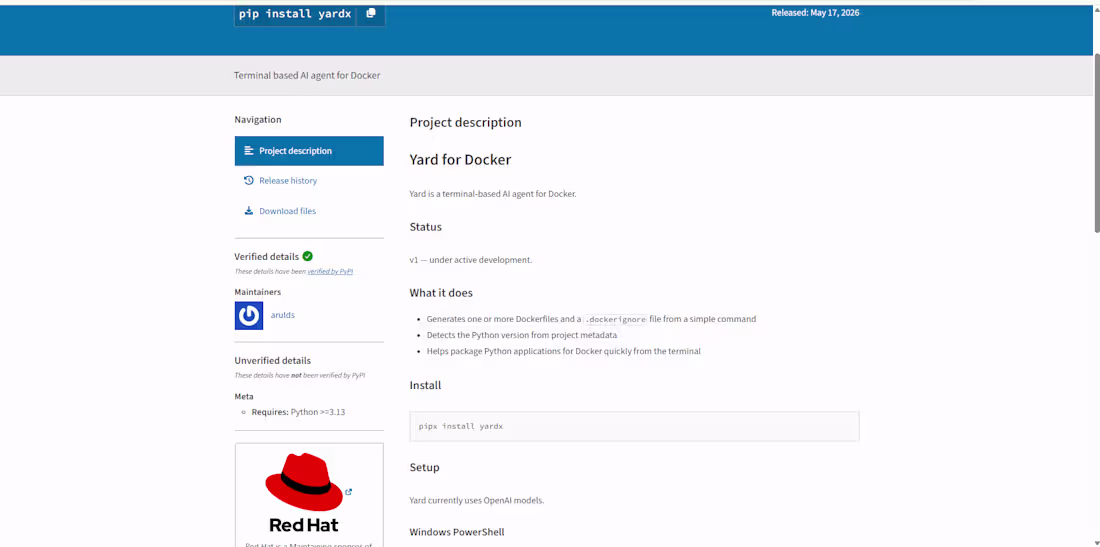
Task: Click 'Requires: Python >=3.13' meta entry
Action: click(x=298, y=412)
